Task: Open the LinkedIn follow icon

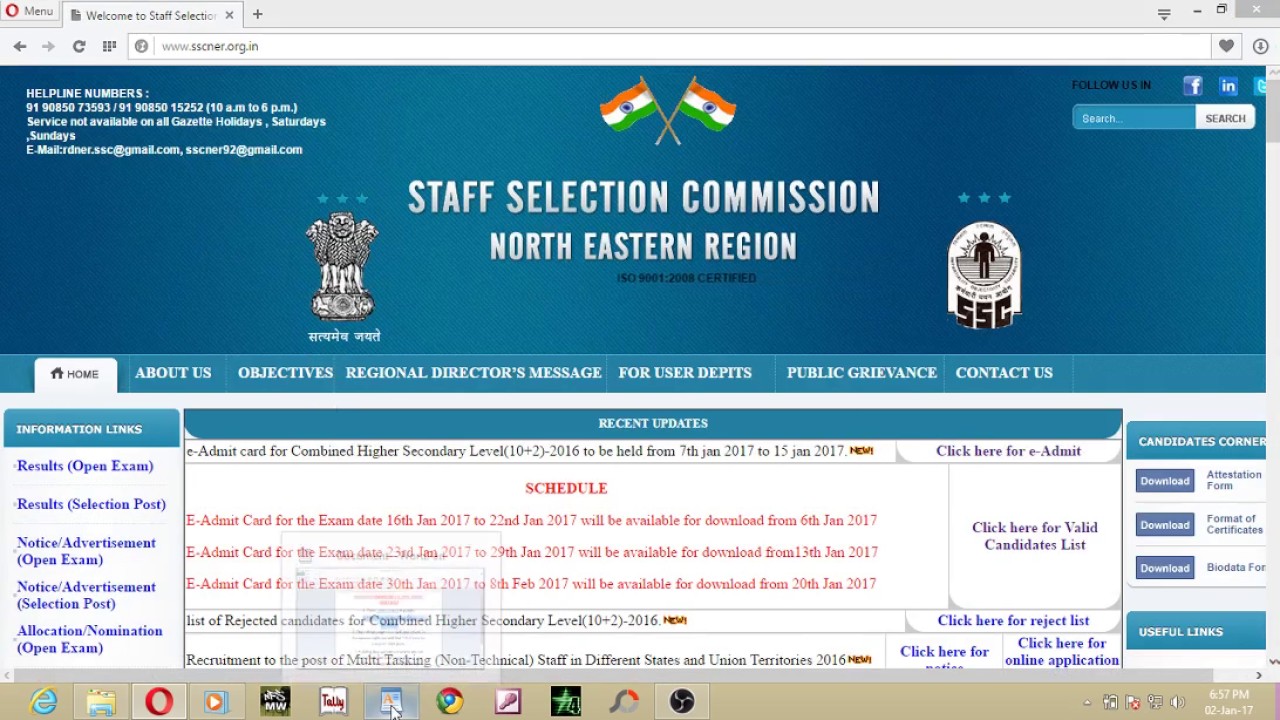Action: [x=1228, y=86]
